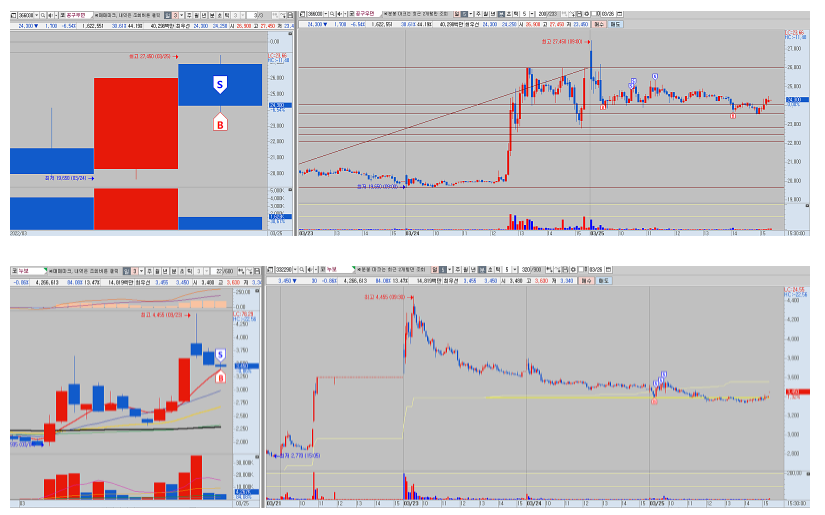
Task: Expand period-number dropdown after 일 5 top-right
Action: (x=470, y=14)
